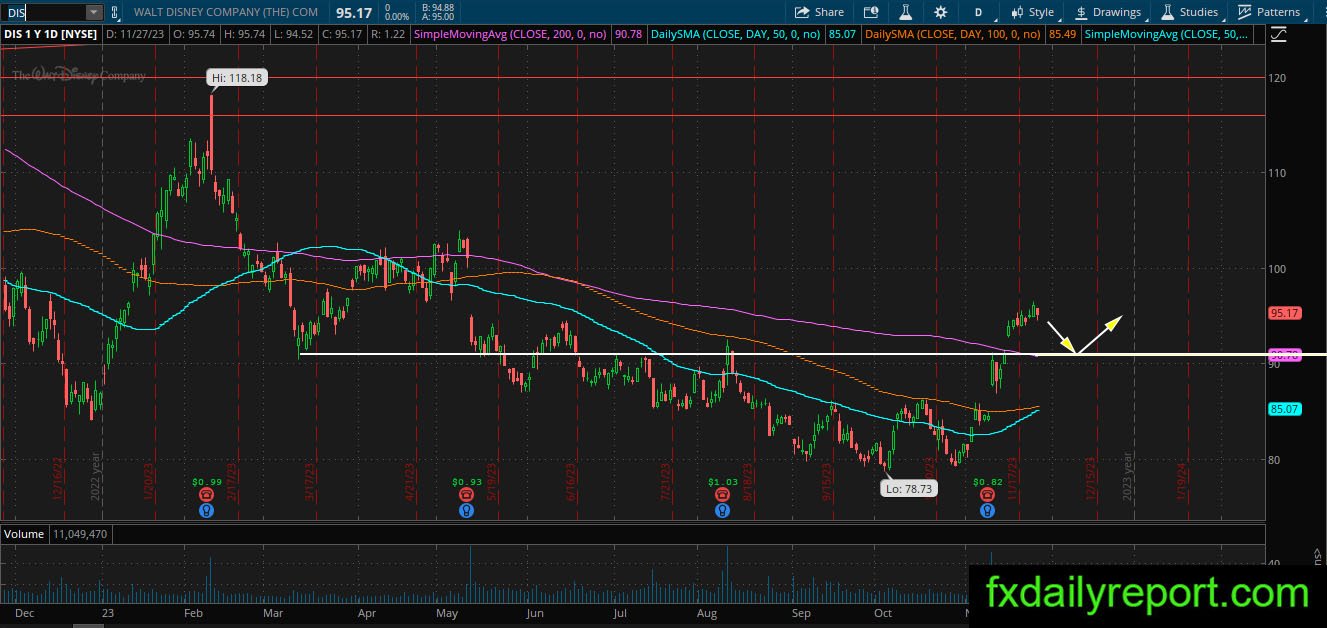
Task: Click the SimpleMovingAvg 200 study label
Action: click(511, 34)
